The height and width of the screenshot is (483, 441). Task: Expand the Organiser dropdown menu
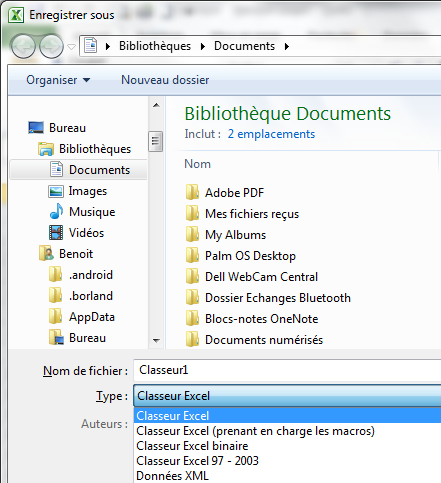58,80
